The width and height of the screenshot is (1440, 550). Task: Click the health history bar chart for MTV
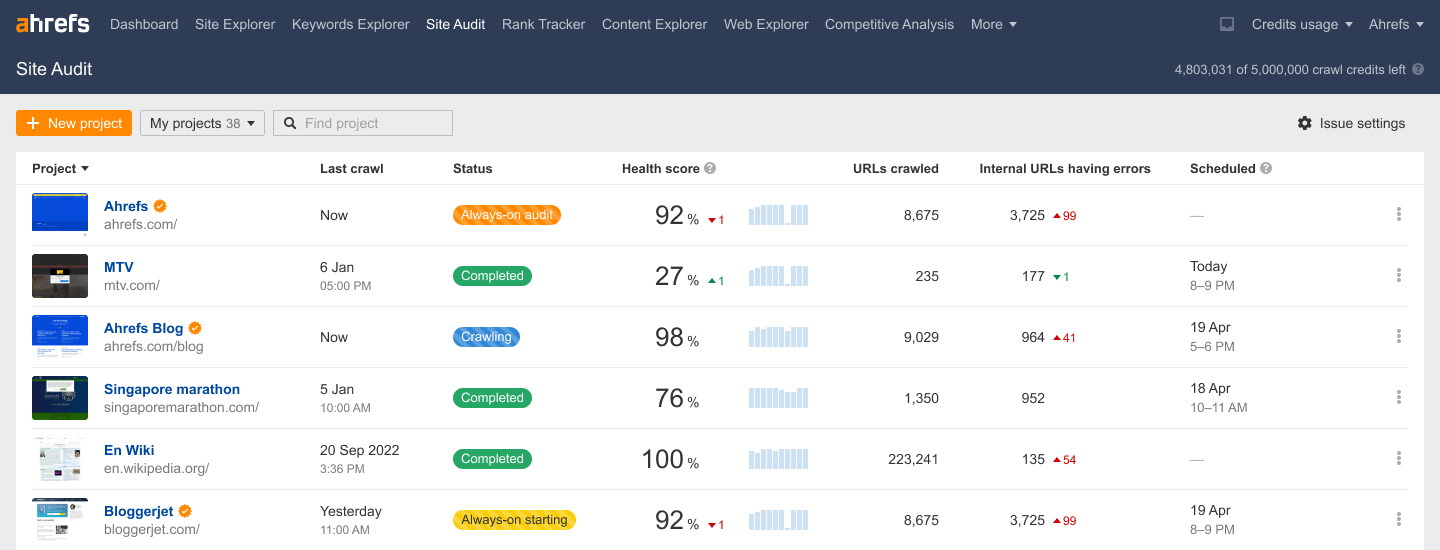[778, 276]
